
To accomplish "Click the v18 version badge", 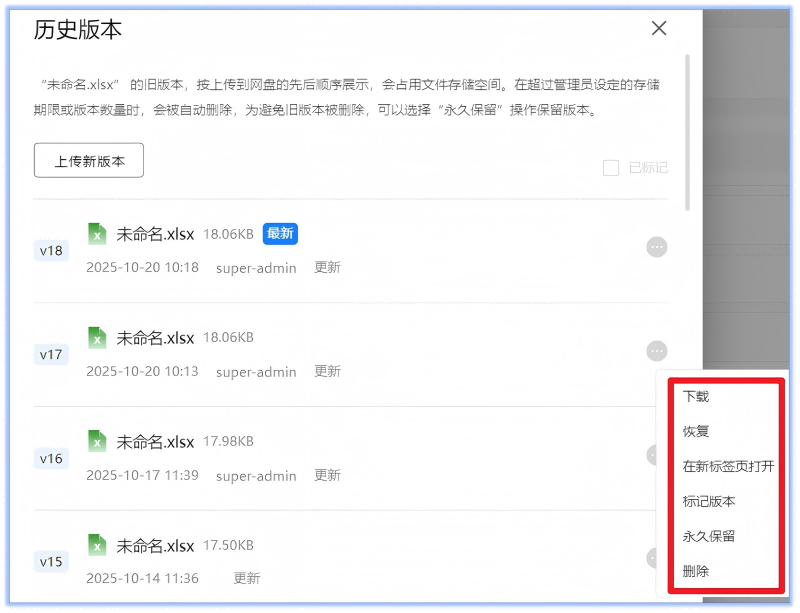I will (51, 251).
